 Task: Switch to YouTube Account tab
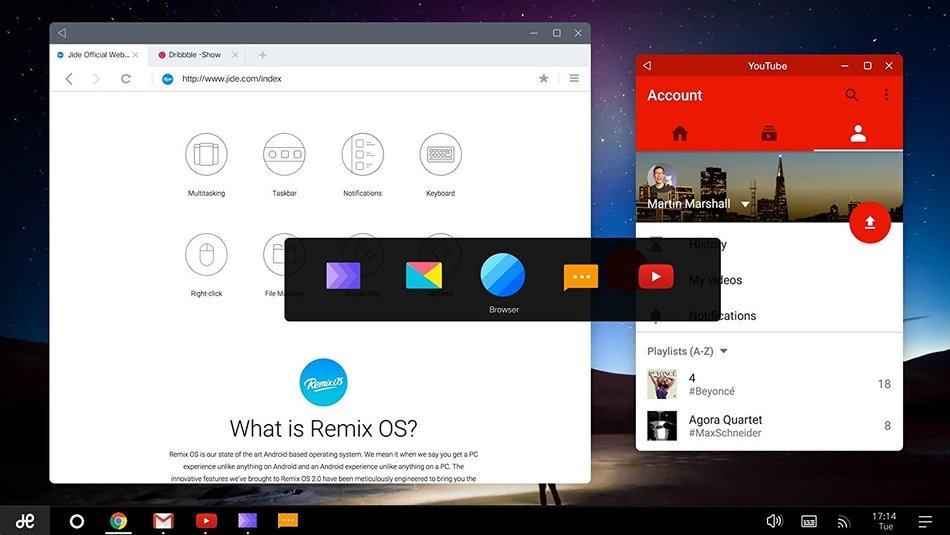(858, 133)
